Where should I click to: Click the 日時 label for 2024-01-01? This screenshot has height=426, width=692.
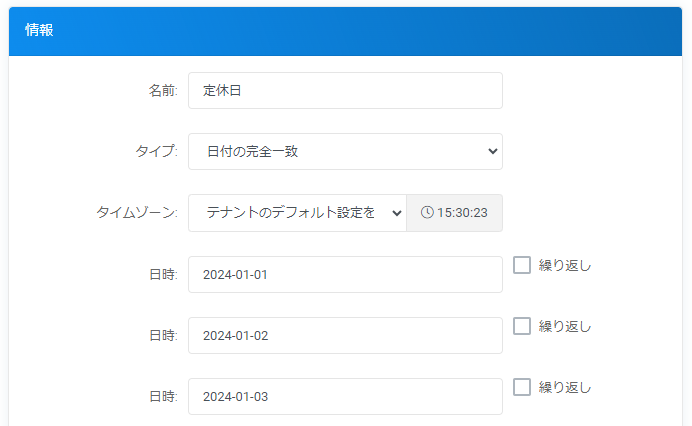click(x=163, y=274)
